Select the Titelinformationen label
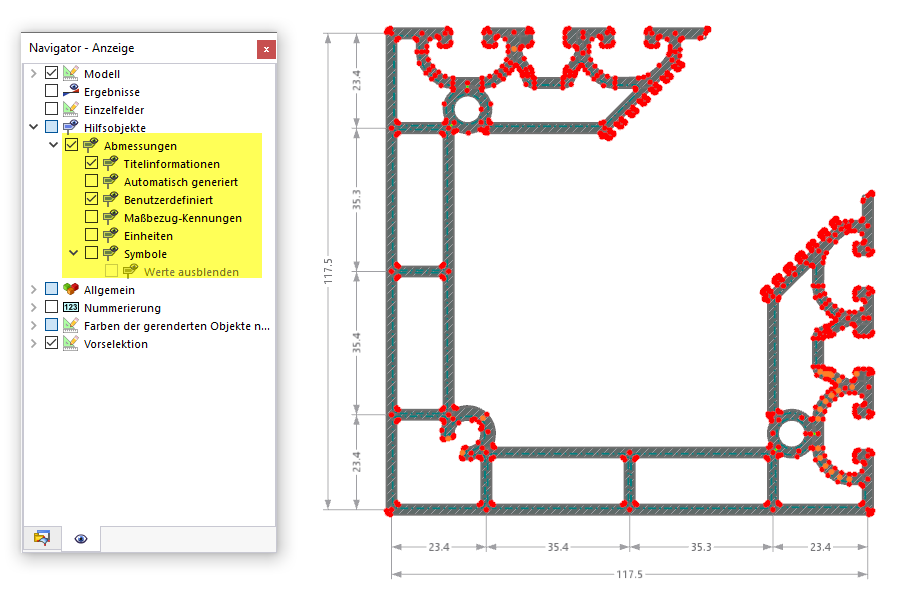Image resolution: width=902 pixels, height=589 pixels. click(171, 164)
